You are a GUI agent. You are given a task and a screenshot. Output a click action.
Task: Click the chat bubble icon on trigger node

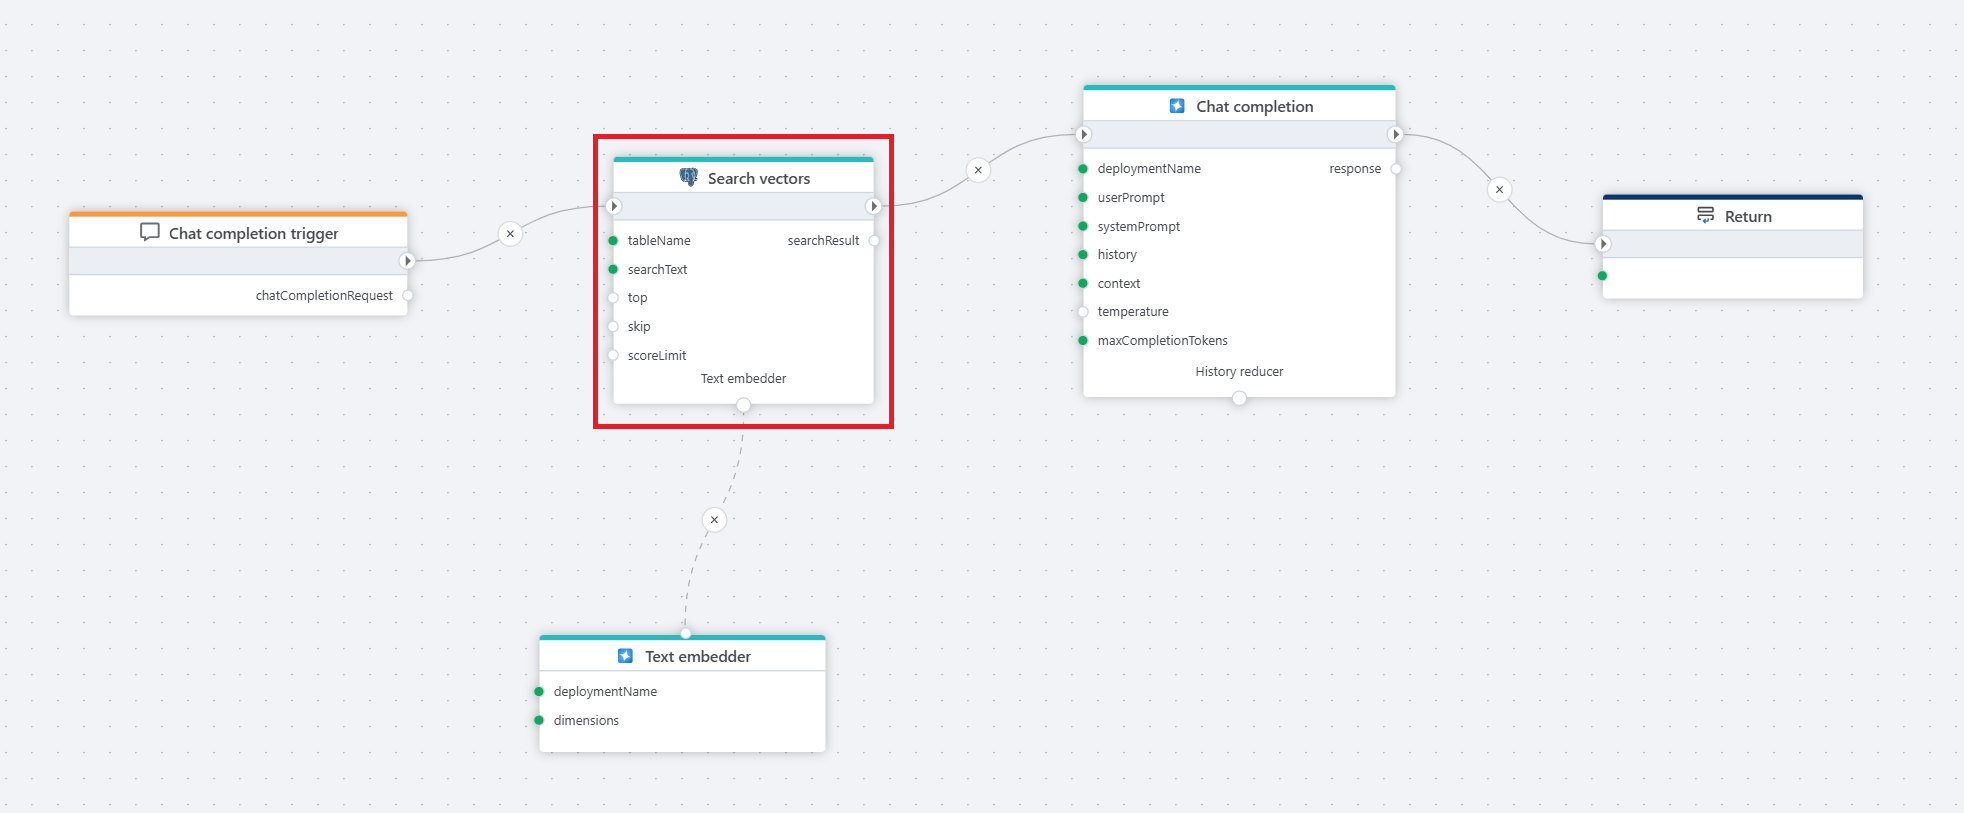[x=150, y=232]
